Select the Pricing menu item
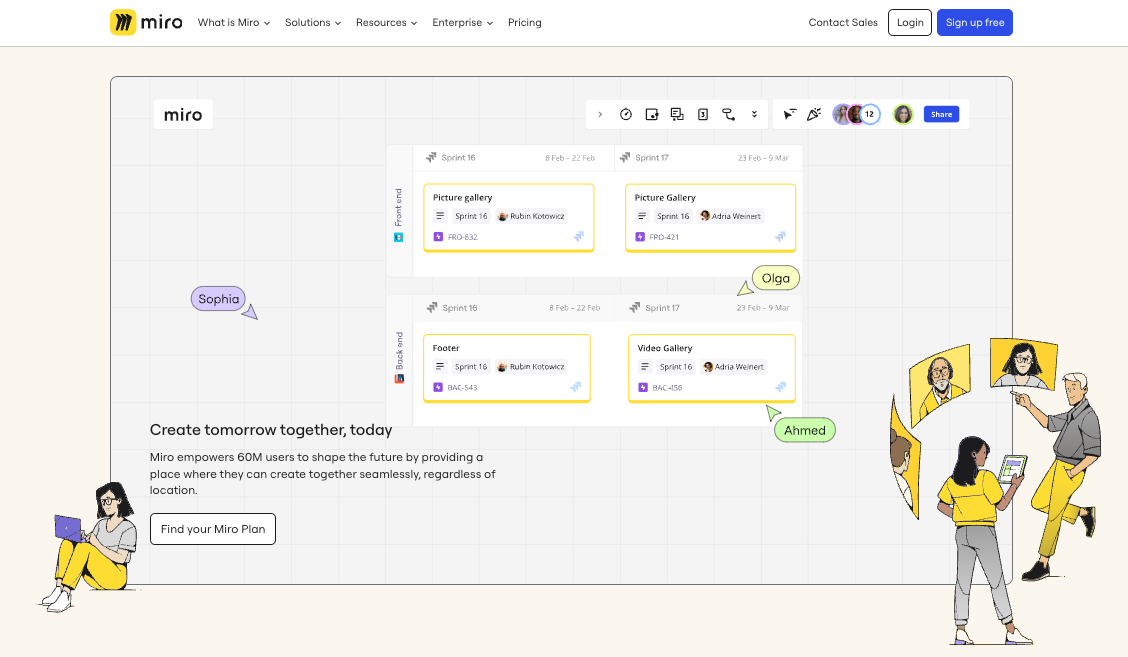This screenshot has width=1128, height=657. [524, 22]
